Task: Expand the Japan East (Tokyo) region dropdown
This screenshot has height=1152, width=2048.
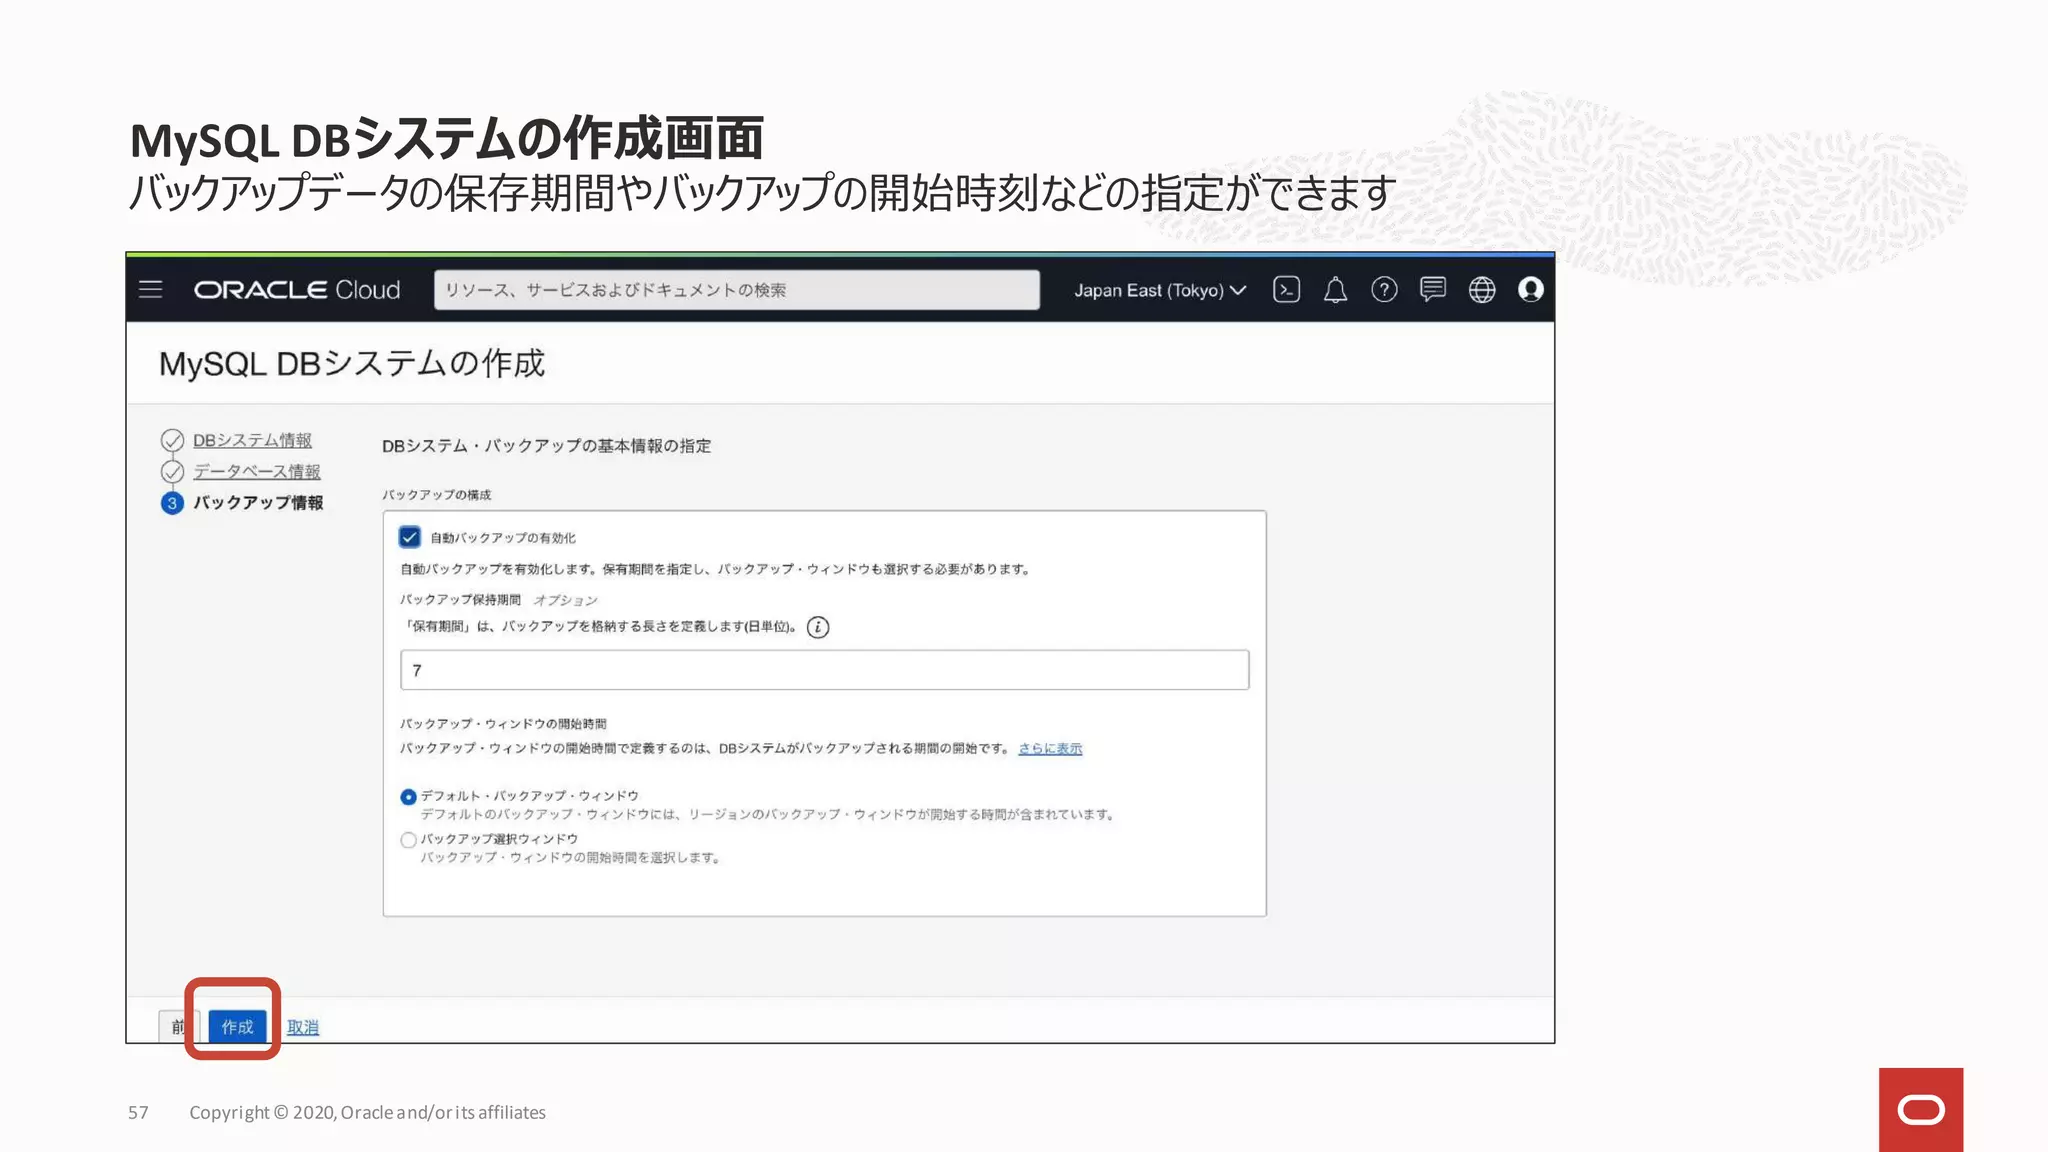Action: 1160,290
